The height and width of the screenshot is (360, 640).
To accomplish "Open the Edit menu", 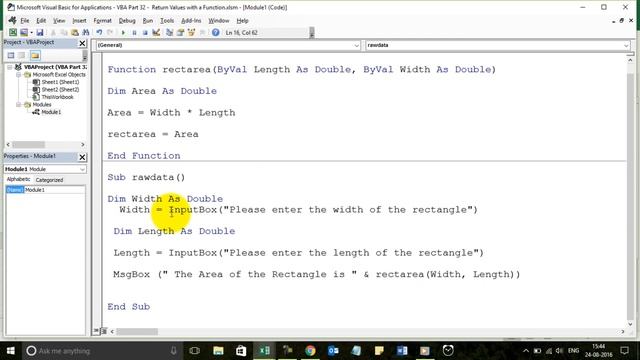I will [41, 20].
